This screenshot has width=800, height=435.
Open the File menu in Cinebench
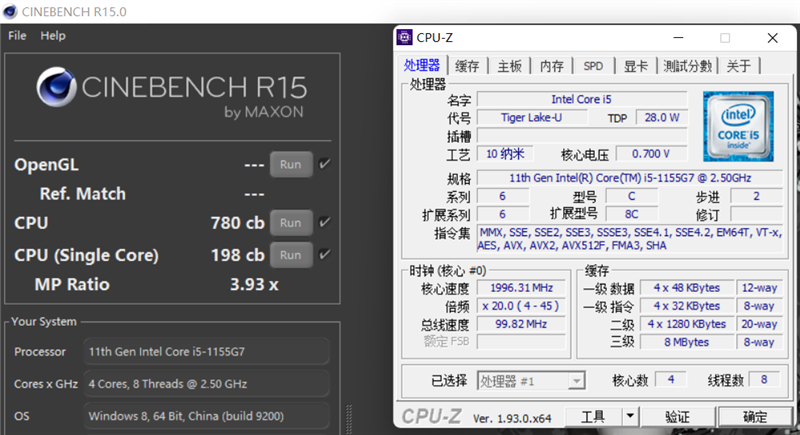tap(17, 36)
